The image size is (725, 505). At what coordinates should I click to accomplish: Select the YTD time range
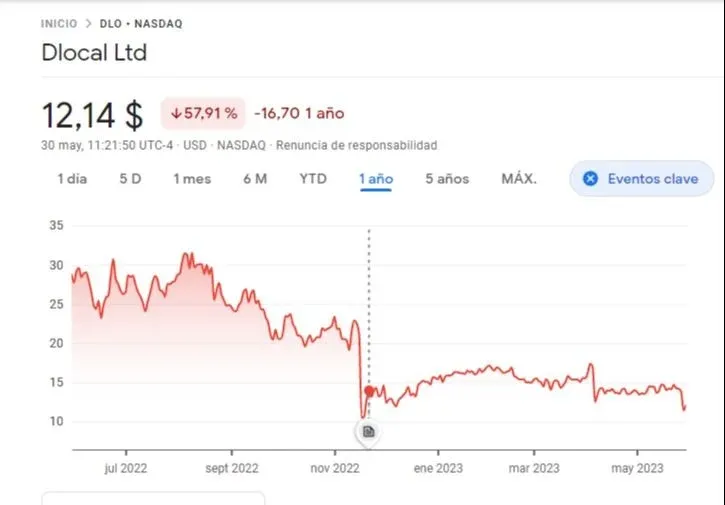[313, 179]
